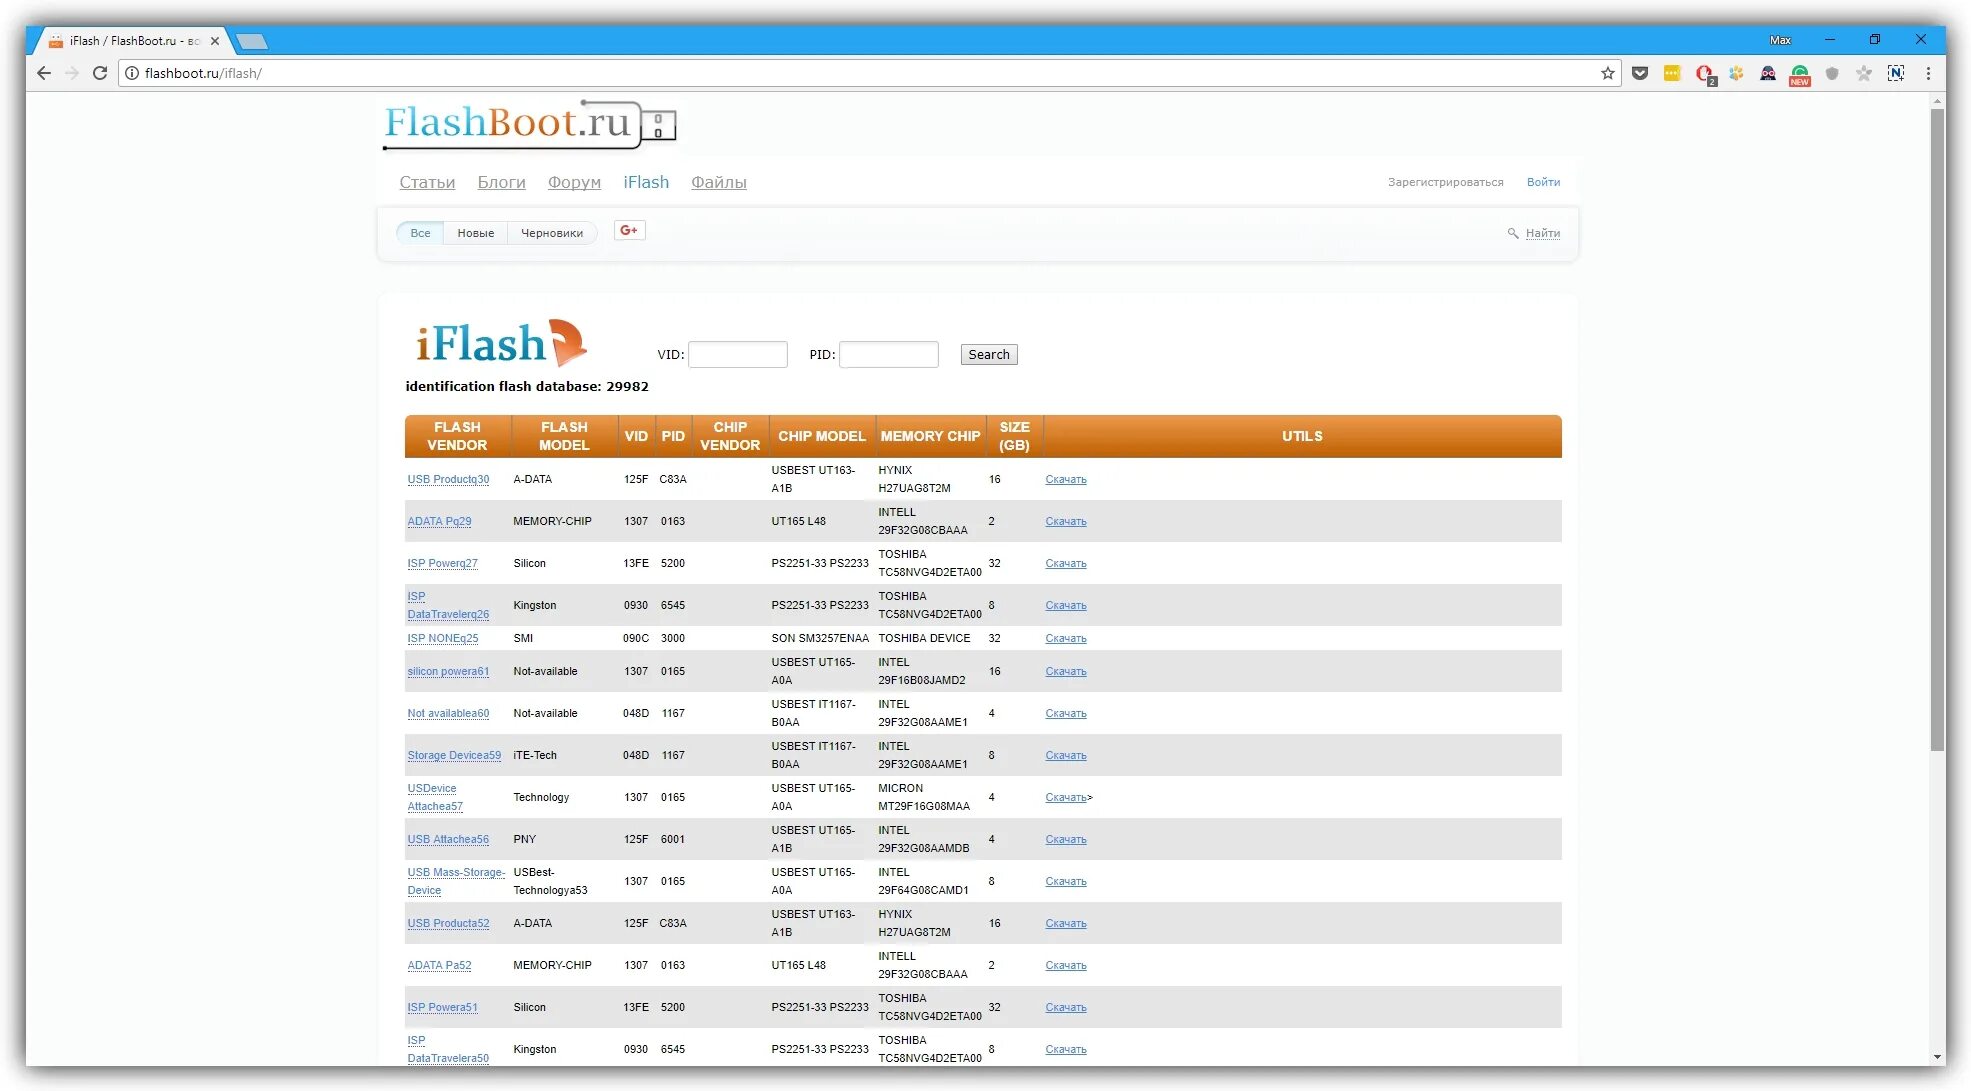Open Chrome three-dot menu

coord(1928,73)
